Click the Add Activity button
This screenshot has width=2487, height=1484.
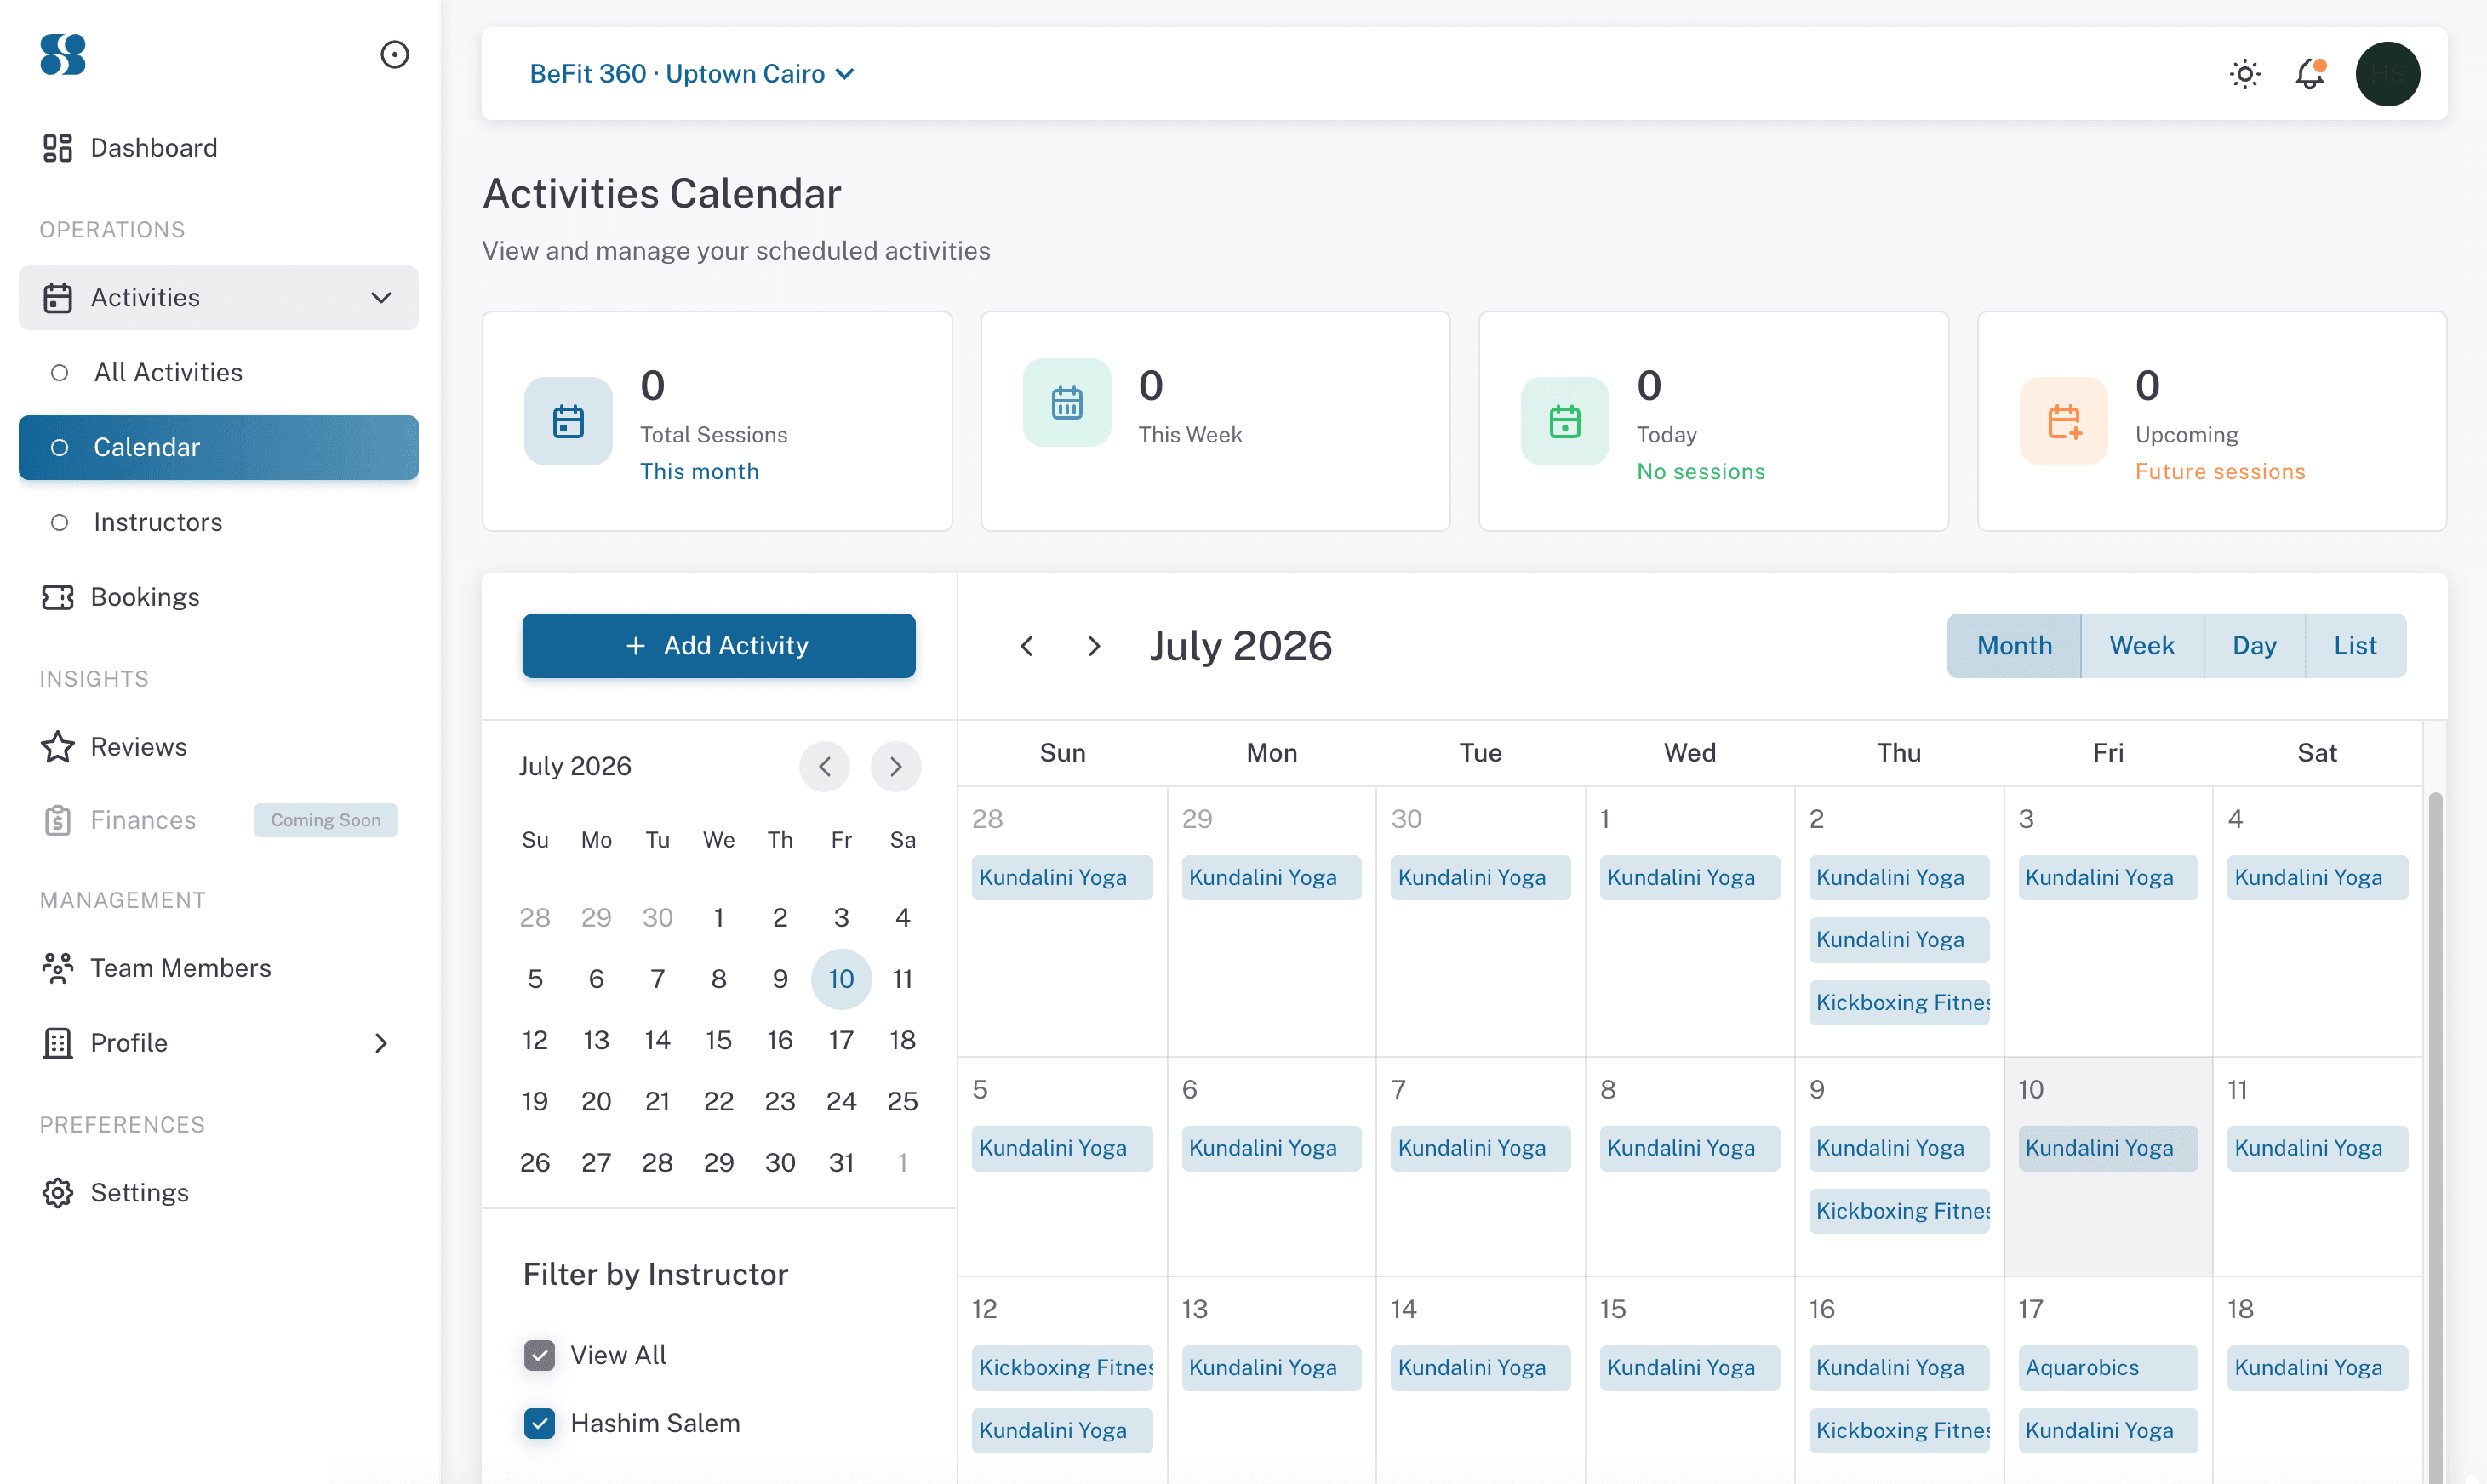tap(718, 646)
